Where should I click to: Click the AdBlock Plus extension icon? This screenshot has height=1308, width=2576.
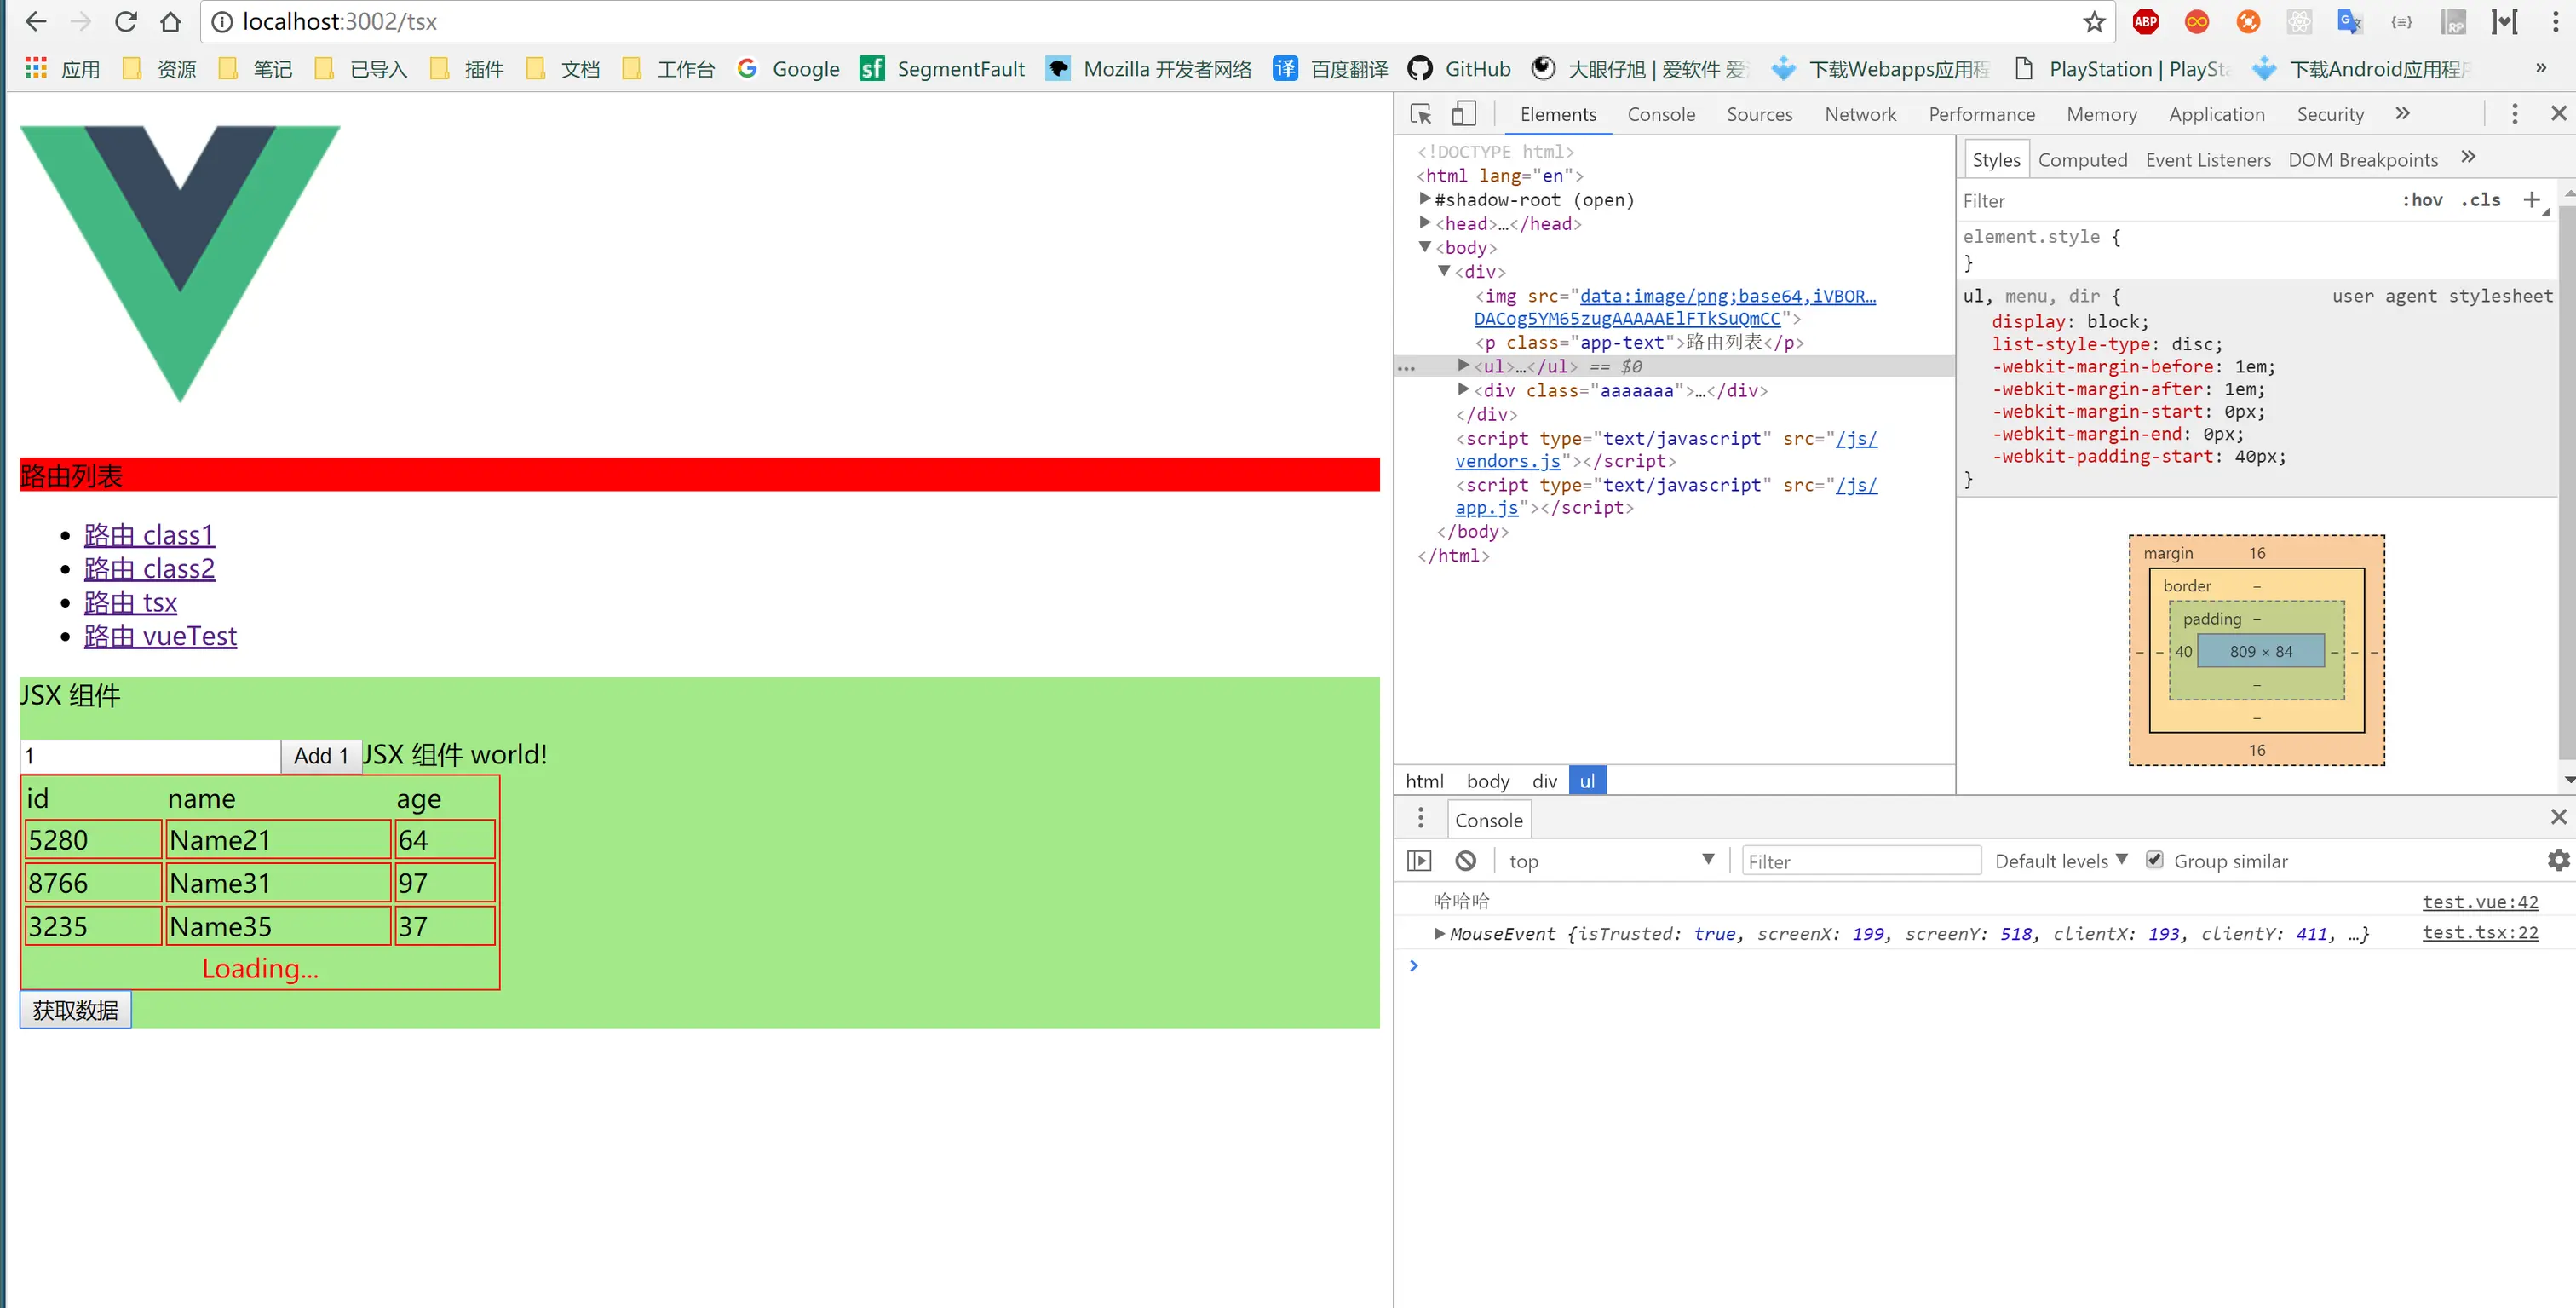tap(2145, 22)
